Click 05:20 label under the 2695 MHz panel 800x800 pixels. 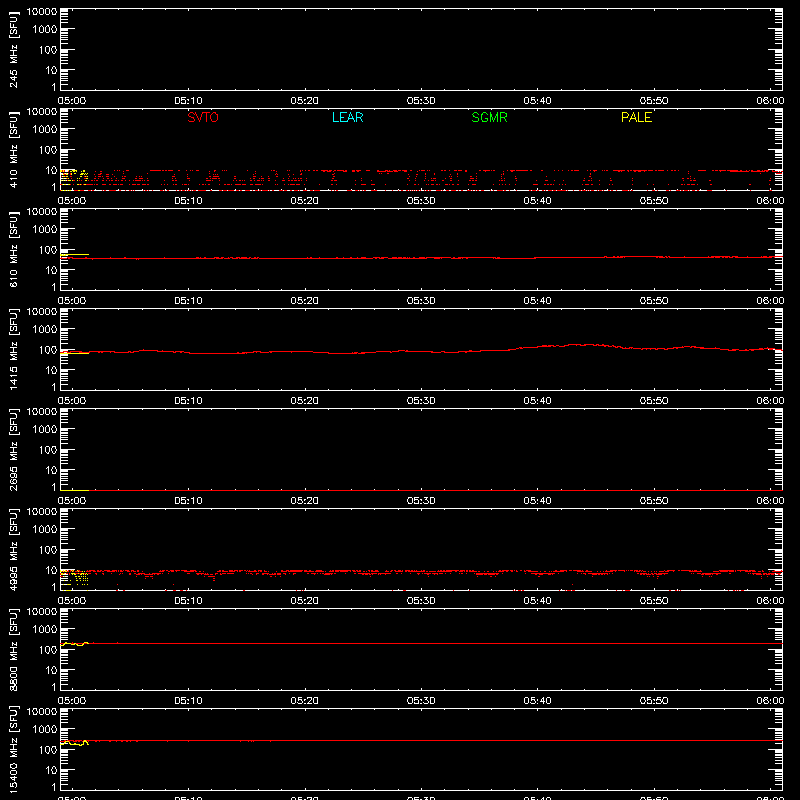pos(305,501)
